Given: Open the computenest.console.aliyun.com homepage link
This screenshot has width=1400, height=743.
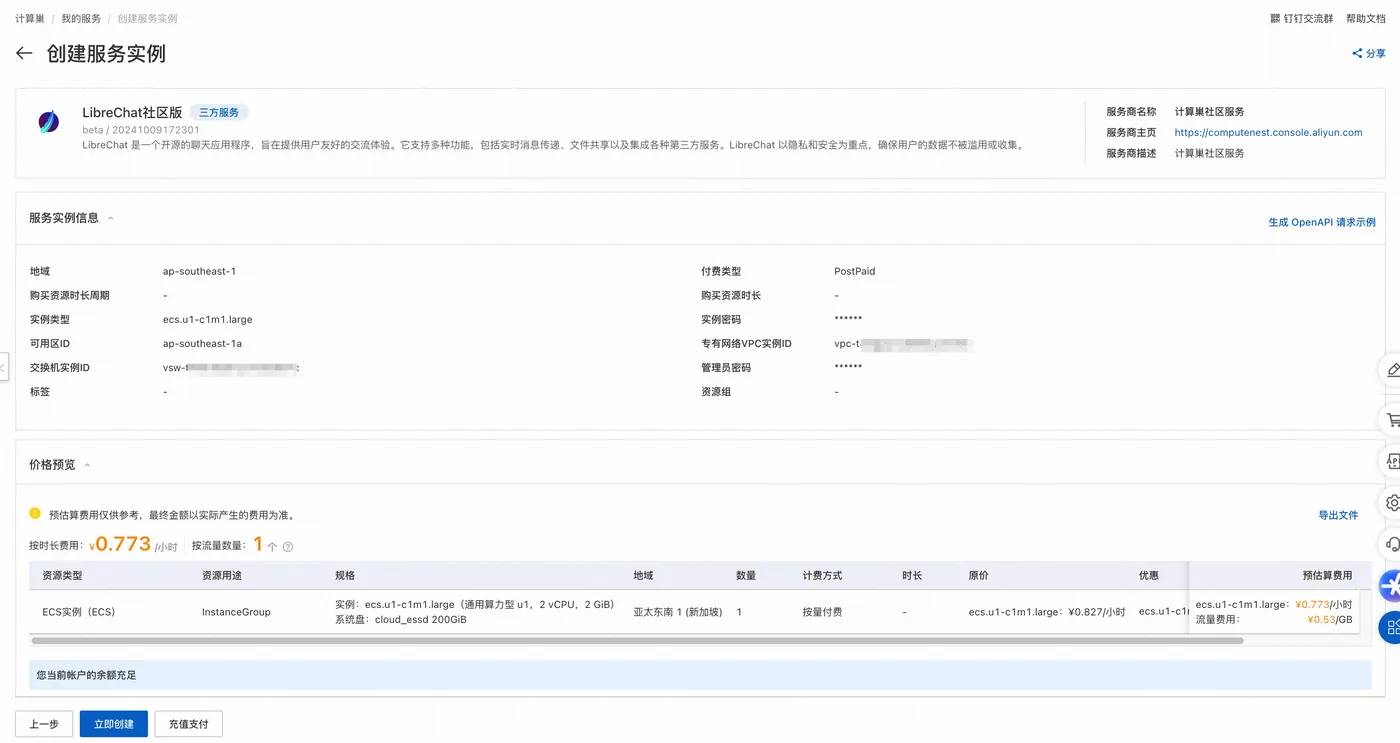Looking at the screenshot, I should pyautogui.click(x=1268, y=132).
